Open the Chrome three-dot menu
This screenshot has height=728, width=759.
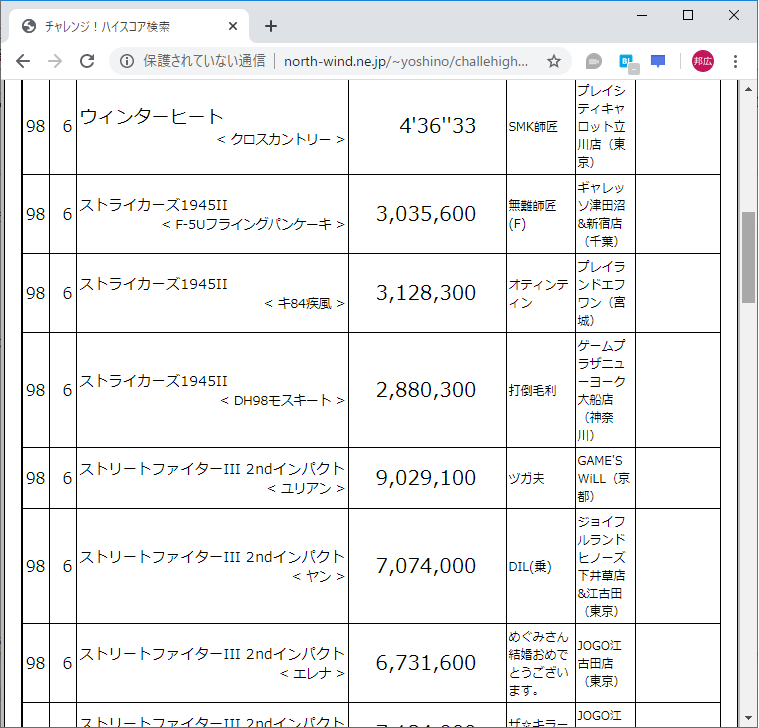pos(735,61)
